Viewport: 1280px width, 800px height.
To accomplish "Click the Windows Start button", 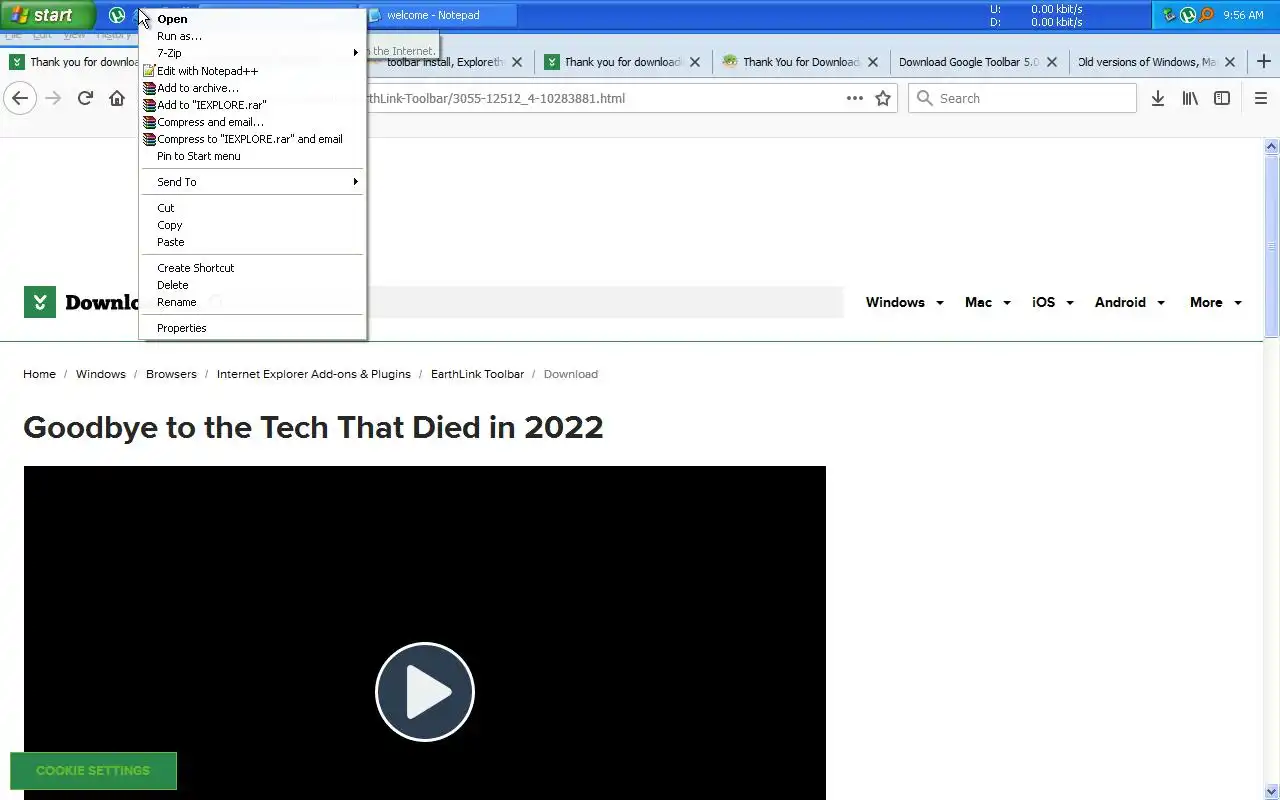I will tap(47, 15).
